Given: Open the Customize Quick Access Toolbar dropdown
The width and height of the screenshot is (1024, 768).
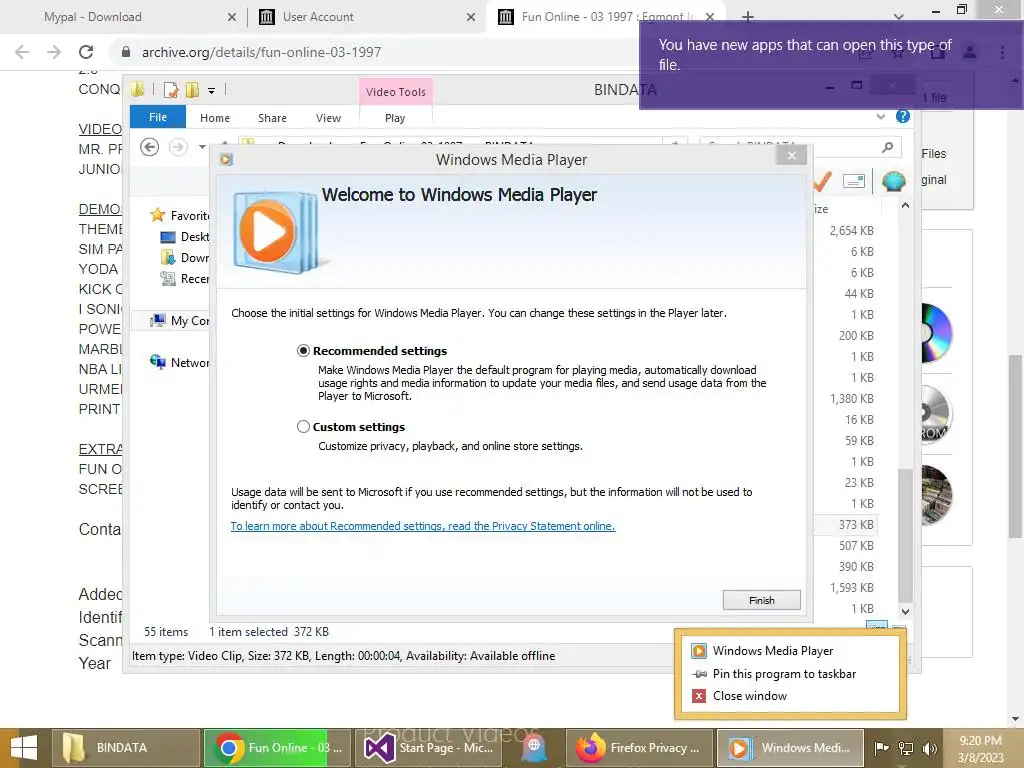Looking at the screenshot, I should pyautogui.click(x=212, y=91).
